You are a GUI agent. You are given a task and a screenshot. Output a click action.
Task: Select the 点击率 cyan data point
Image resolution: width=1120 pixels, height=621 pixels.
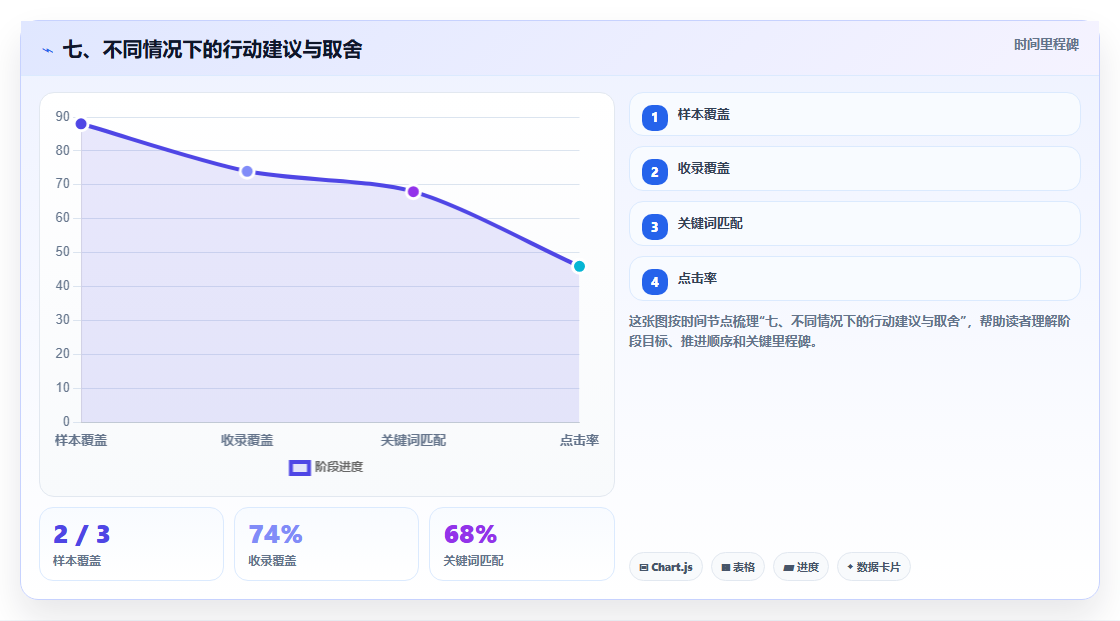coord(579,267)
